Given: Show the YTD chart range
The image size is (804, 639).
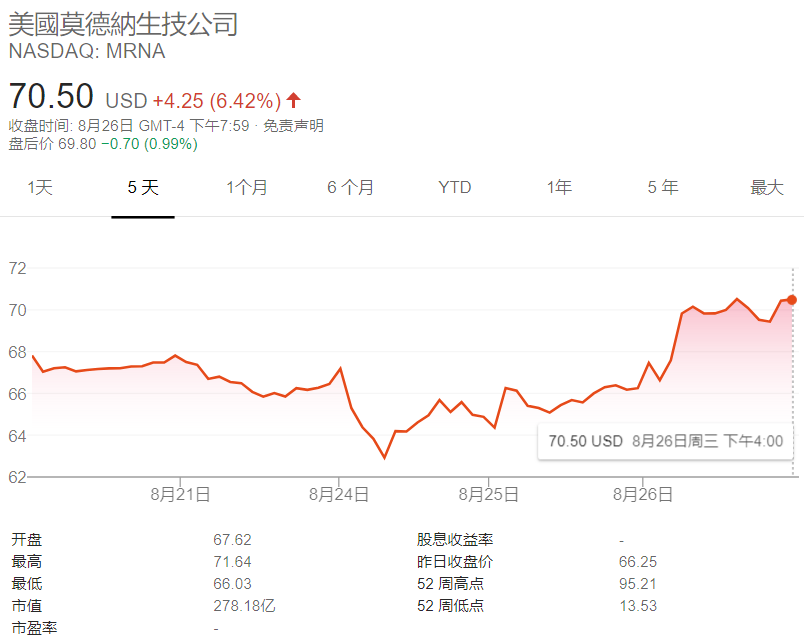Looking at the screenshot, I should (455, 187).
